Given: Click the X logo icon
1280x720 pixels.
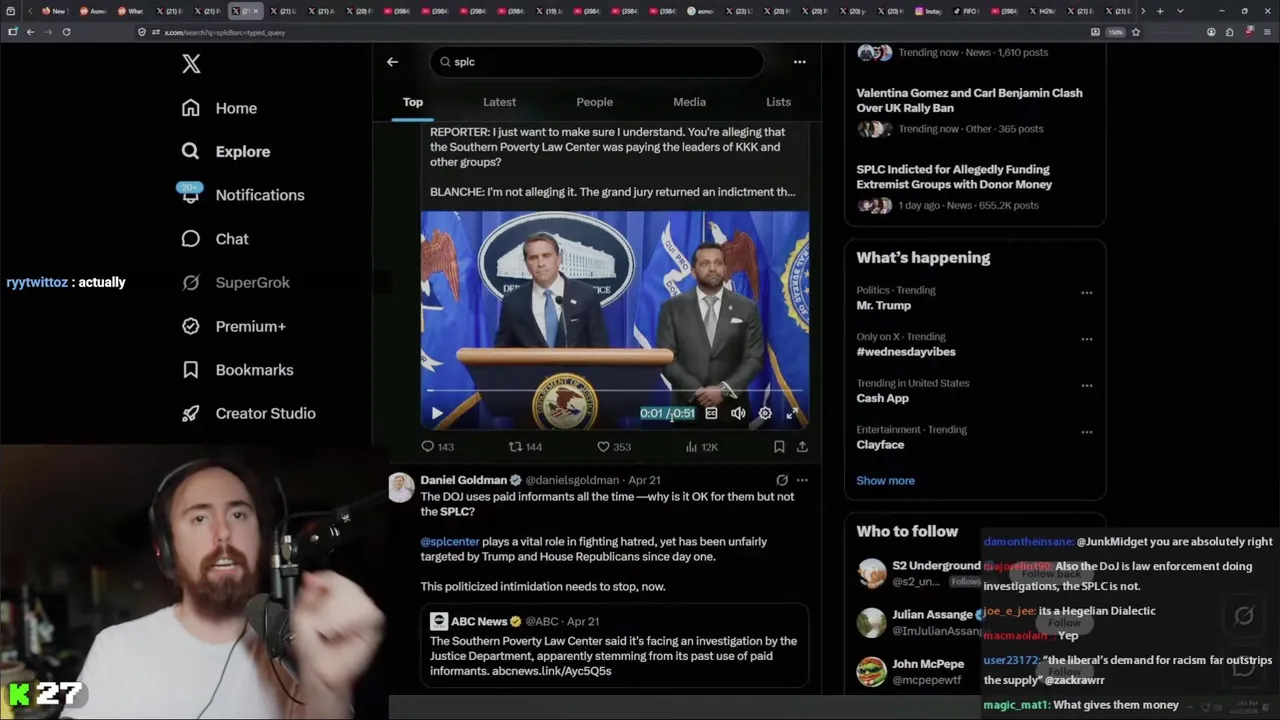Looking at the screenshot, I should point(191,64).
